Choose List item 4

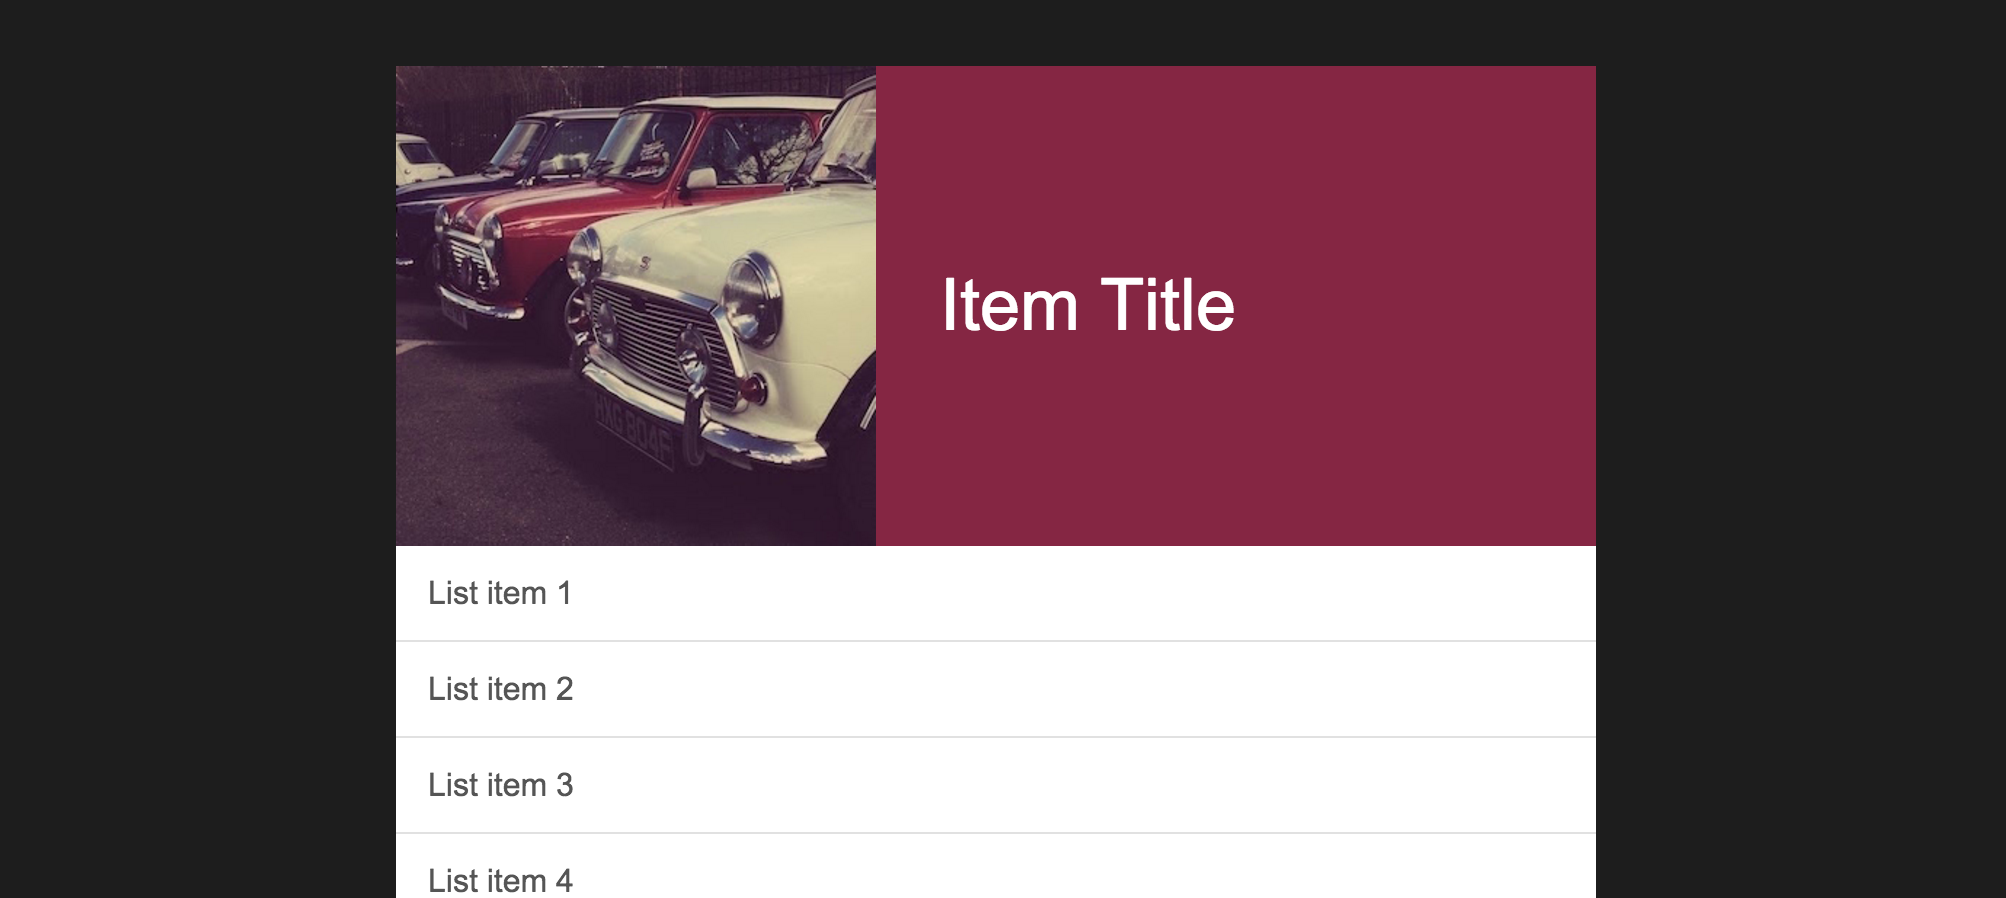click(x=500, y=880)
